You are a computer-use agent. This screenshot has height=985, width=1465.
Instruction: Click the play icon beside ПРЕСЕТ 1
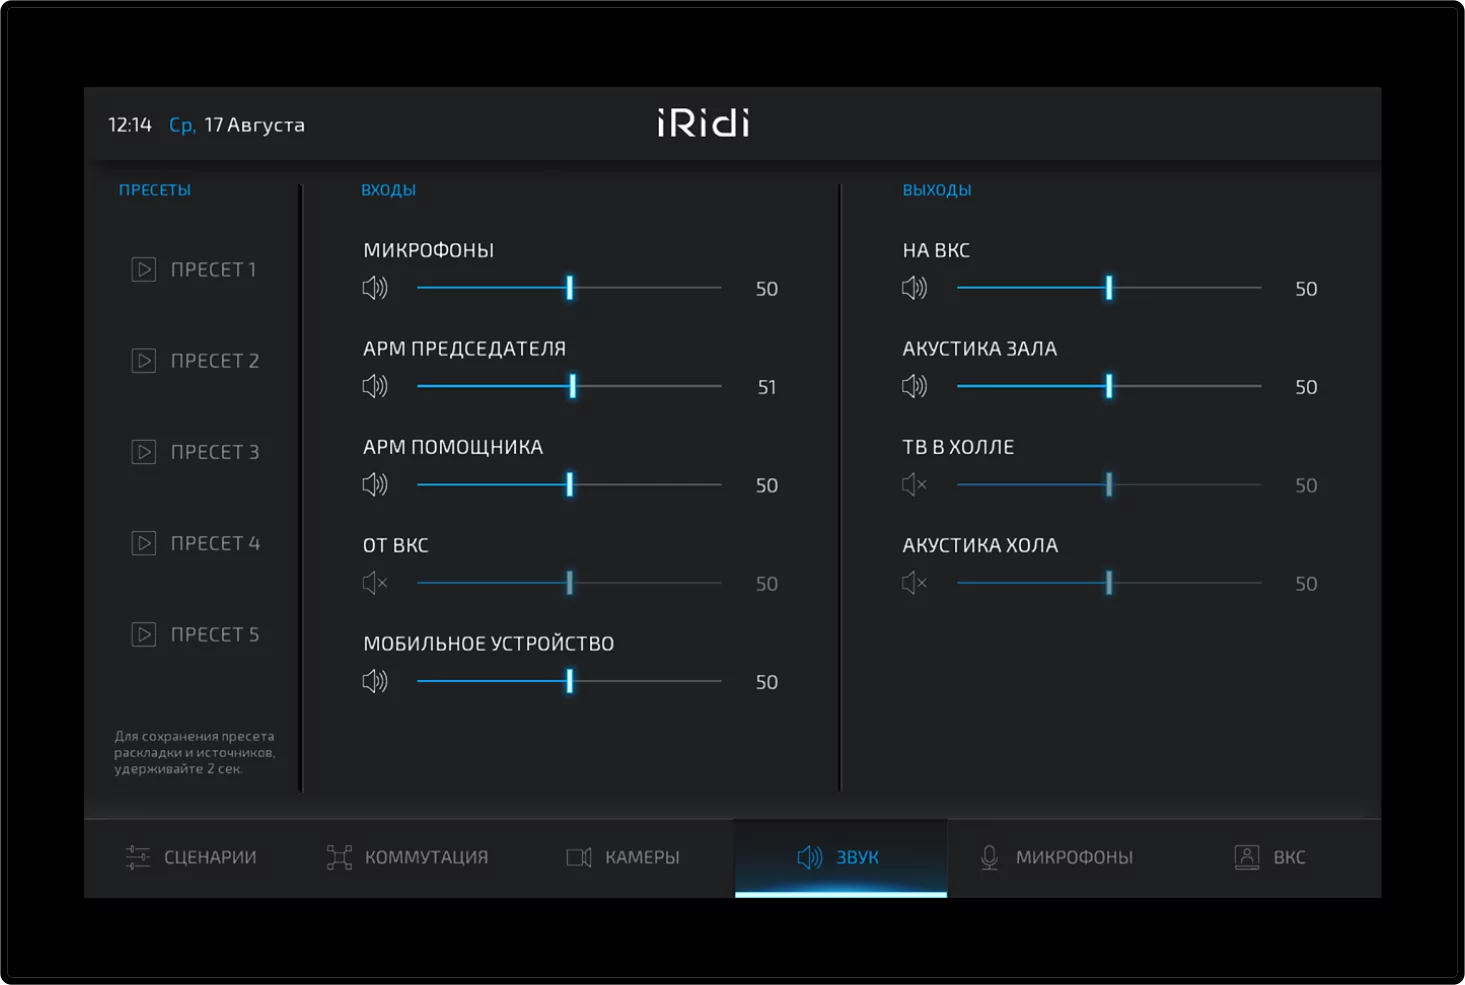(x=143, y=269)
